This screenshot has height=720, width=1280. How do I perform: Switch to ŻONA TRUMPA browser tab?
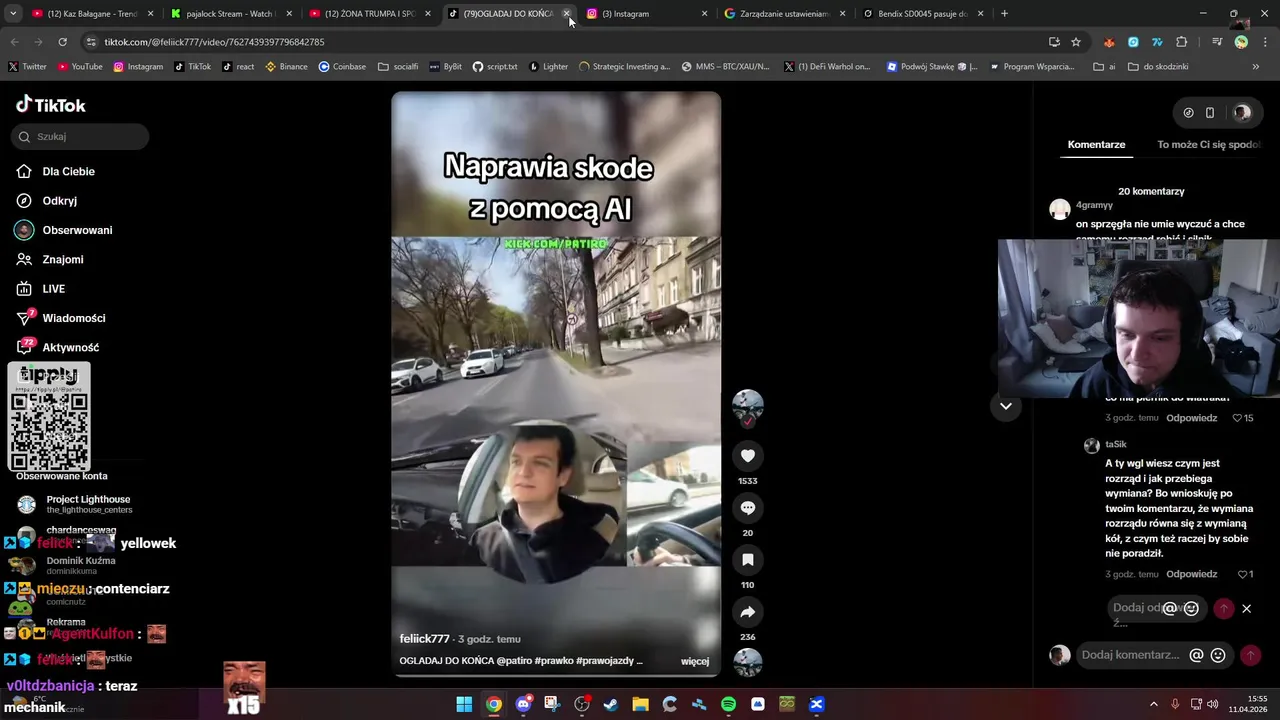click(x=369, y=14)
